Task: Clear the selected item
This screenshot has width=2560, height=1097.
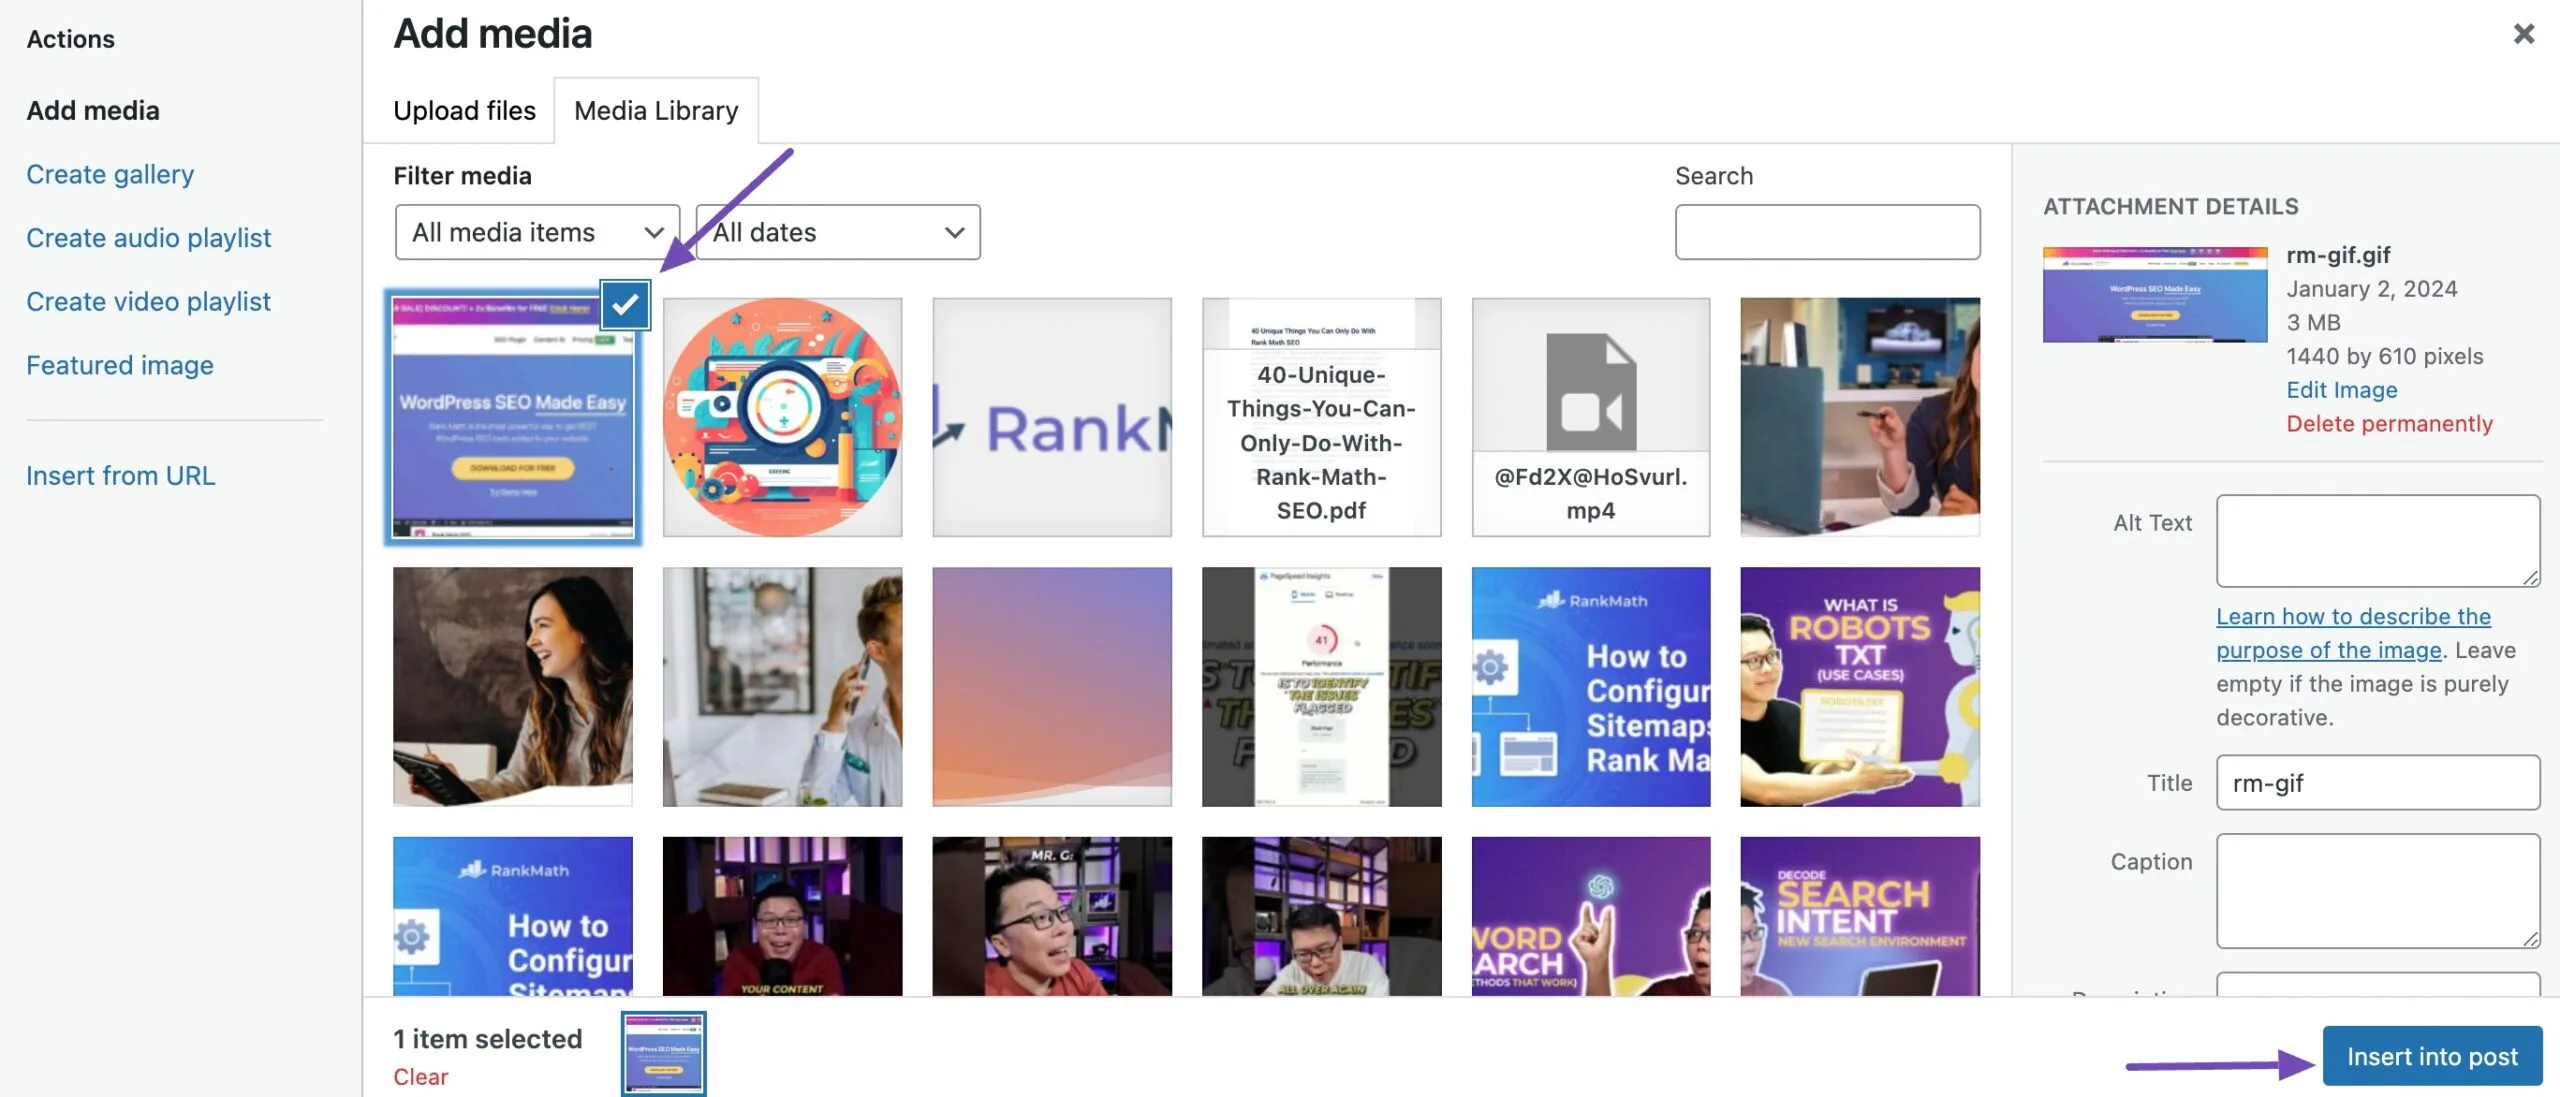Action: [420, 1077]
